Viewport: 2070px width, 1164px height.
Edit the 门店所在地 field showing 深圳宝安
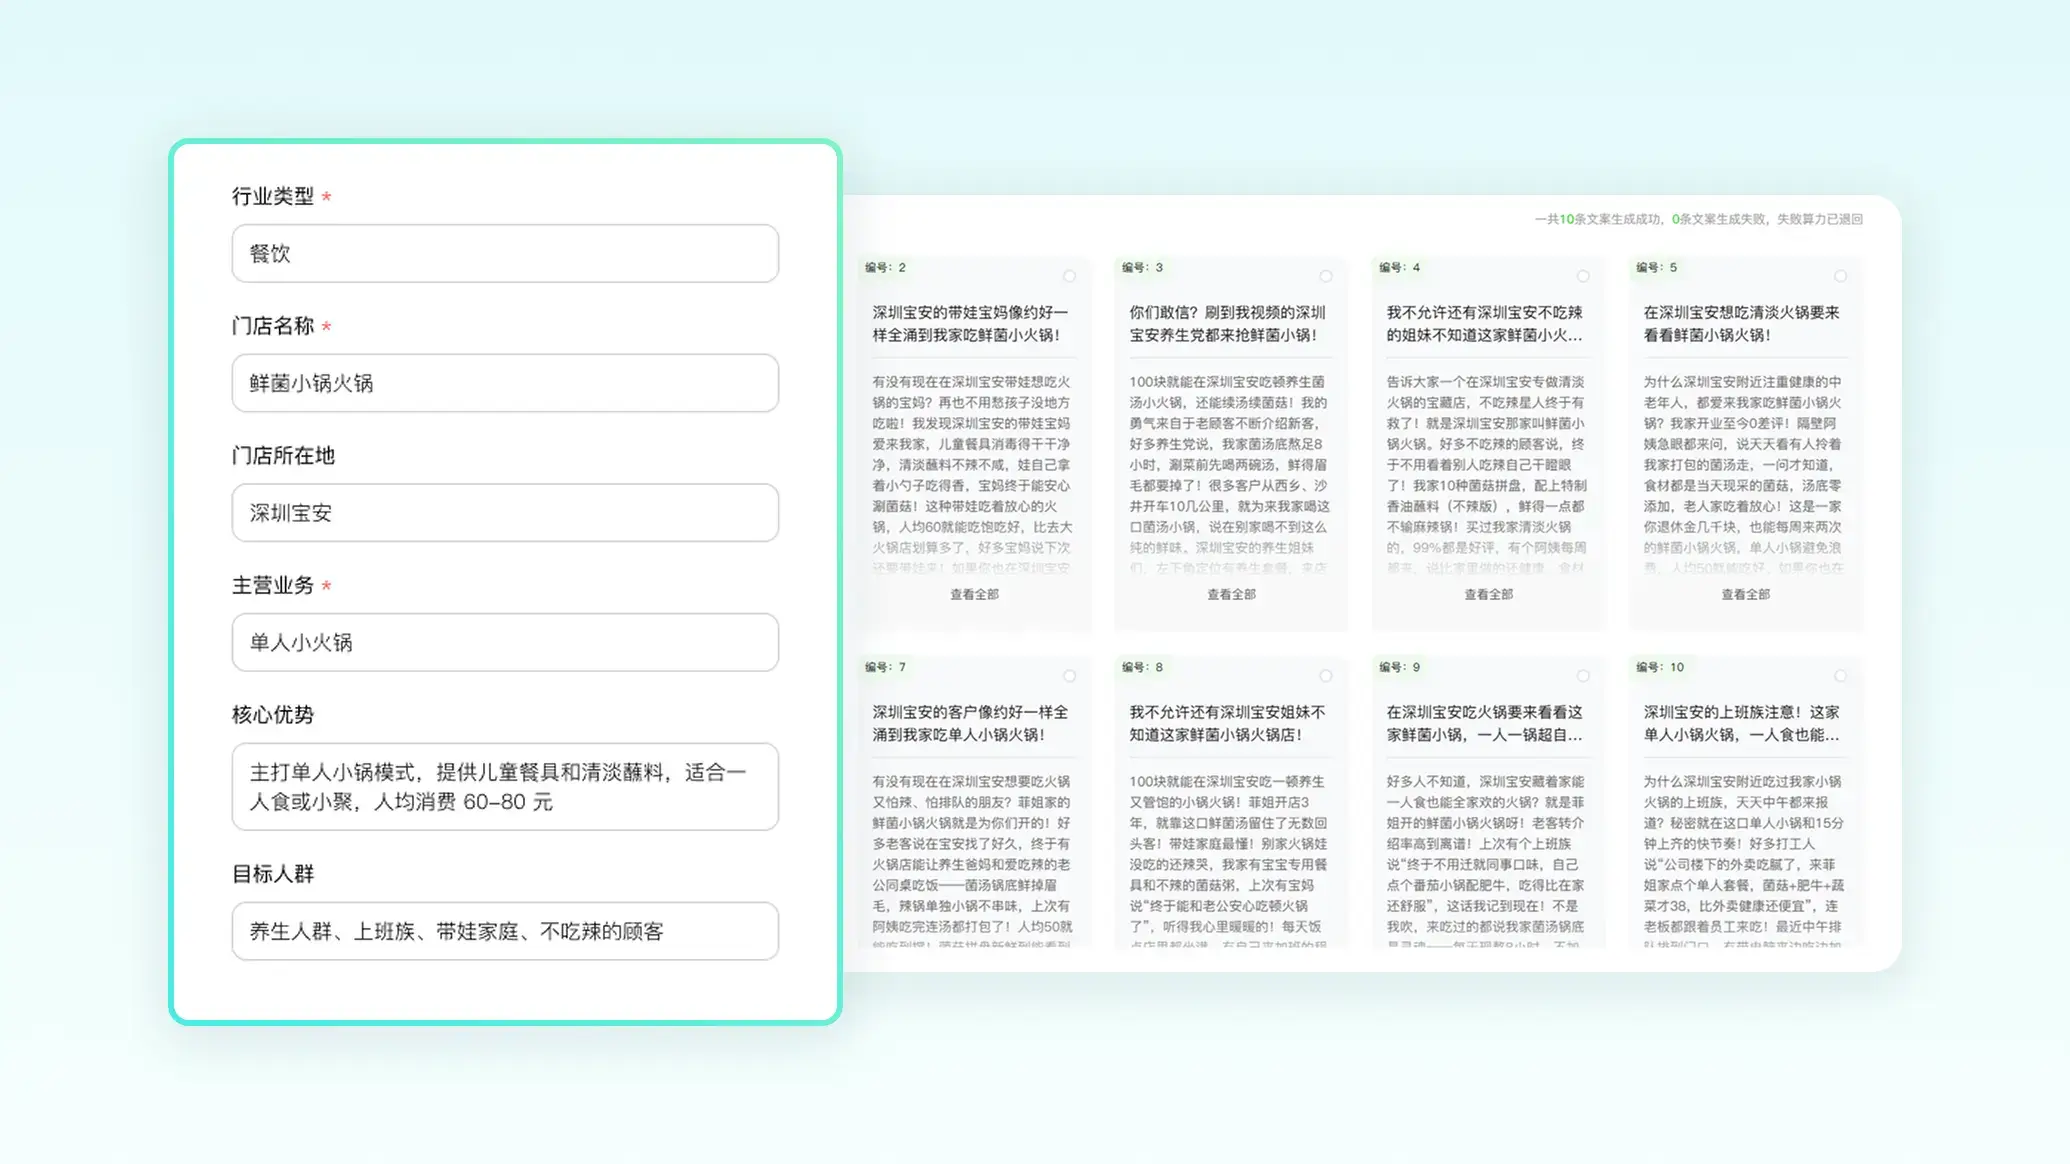pyautogui.click(x=505, y=513)
